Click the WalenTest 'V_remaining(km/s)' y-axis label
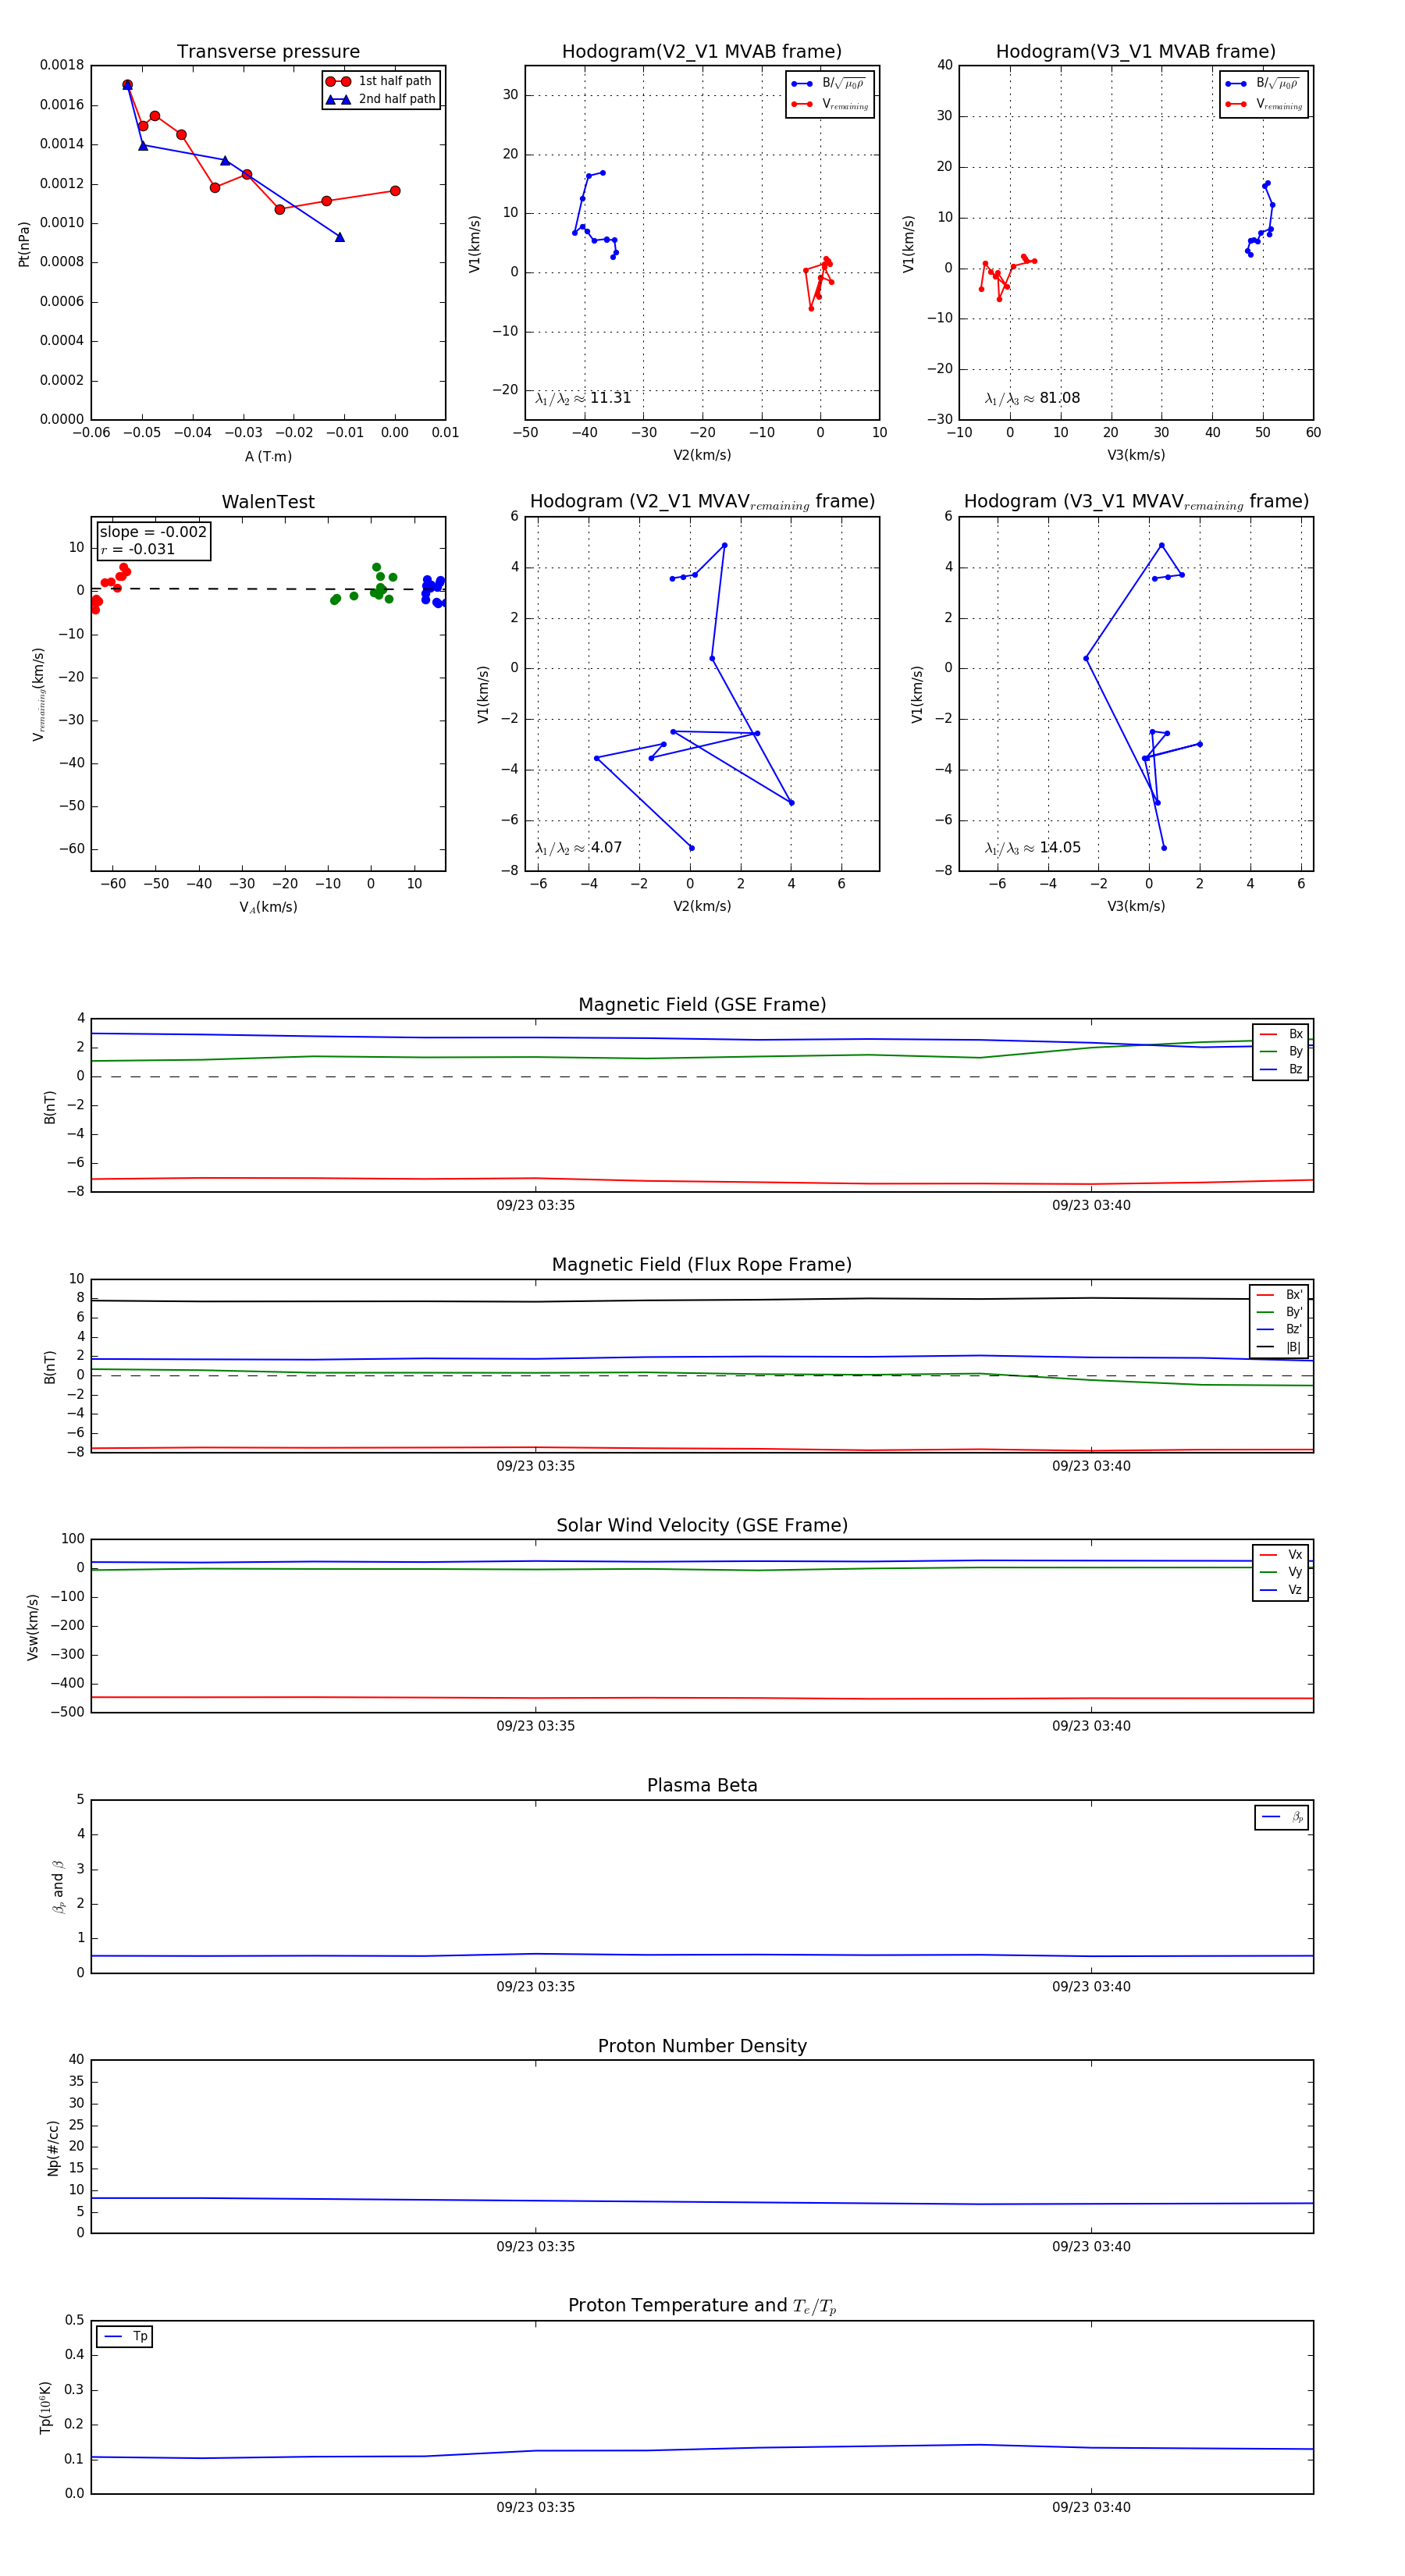Screen dimensions: 1405x2576 click(x=39, y=694)
